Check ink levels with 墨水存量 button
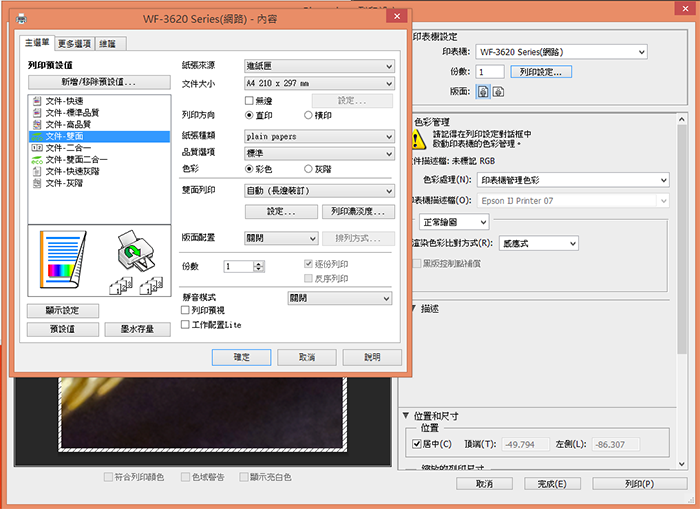Image resolution: width=700 pixels, height=509 pixels. tap(138, 329)
